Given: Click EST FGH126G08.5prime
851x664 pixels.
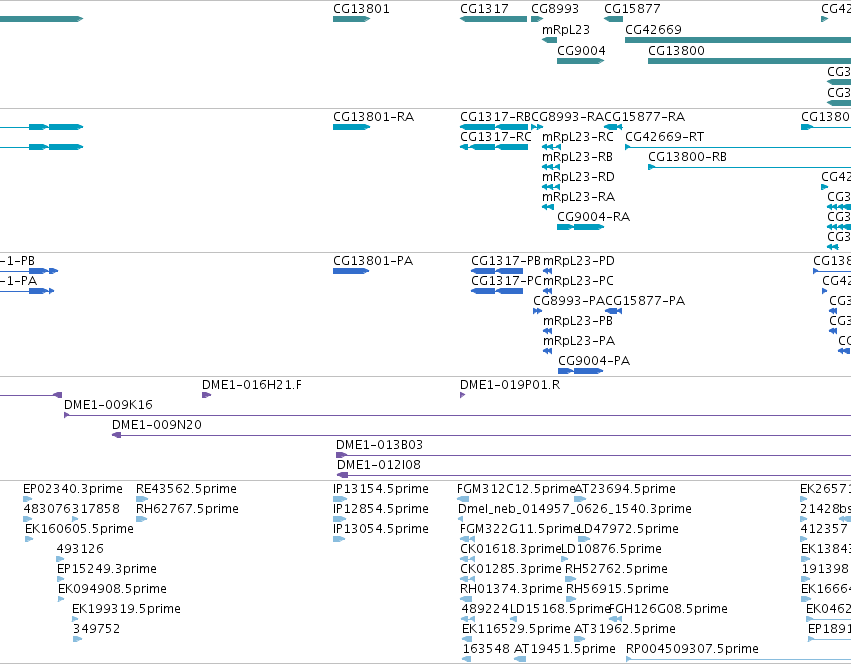Looking at the screenshot, I should (x=615, y=619).
